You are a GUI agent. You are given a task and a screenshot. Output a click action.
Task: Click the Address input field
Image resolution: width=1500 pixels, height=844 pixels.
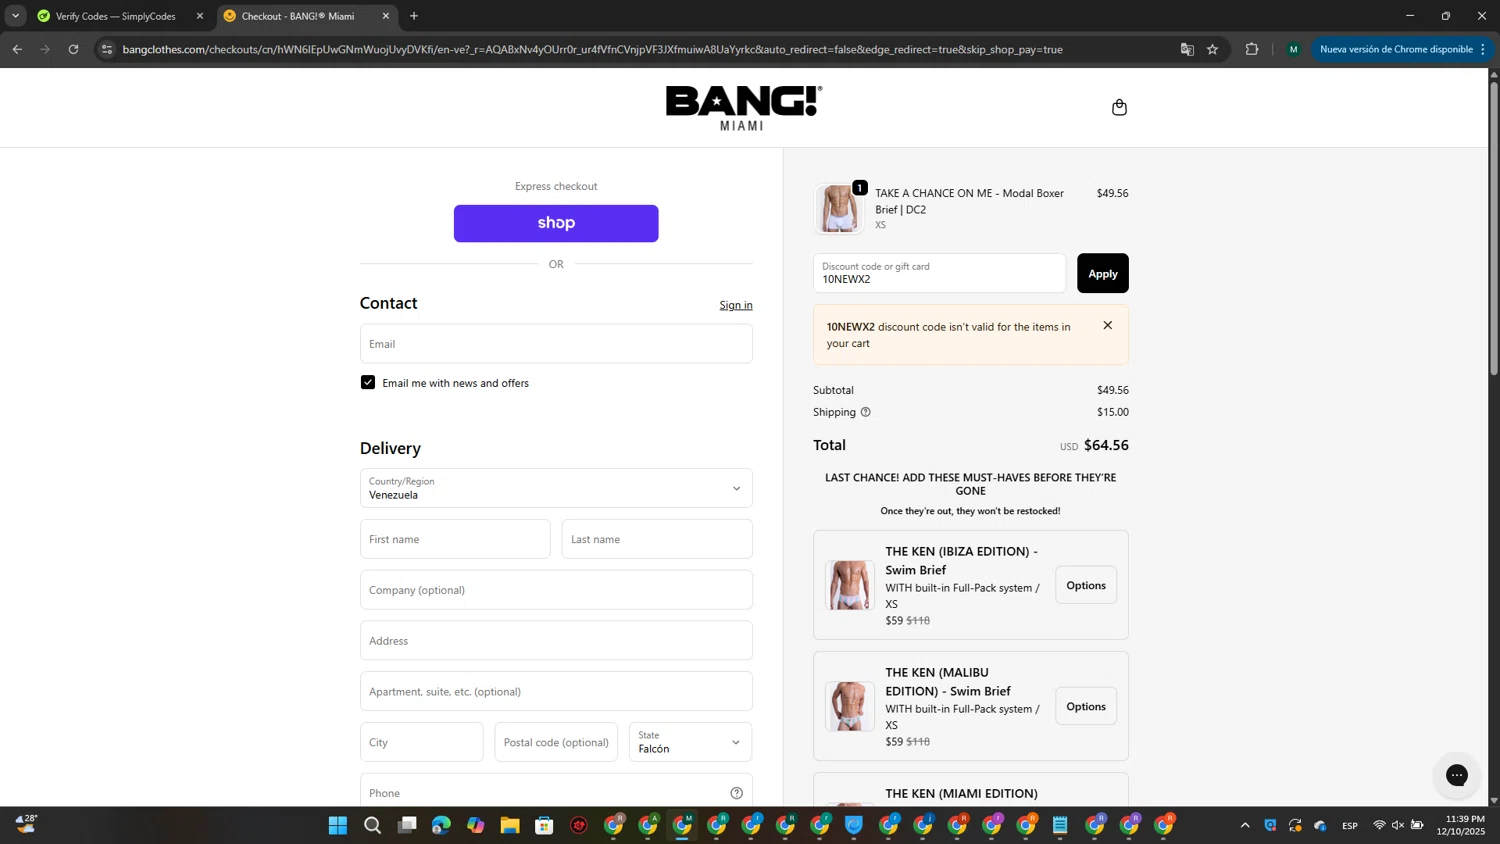556,641
